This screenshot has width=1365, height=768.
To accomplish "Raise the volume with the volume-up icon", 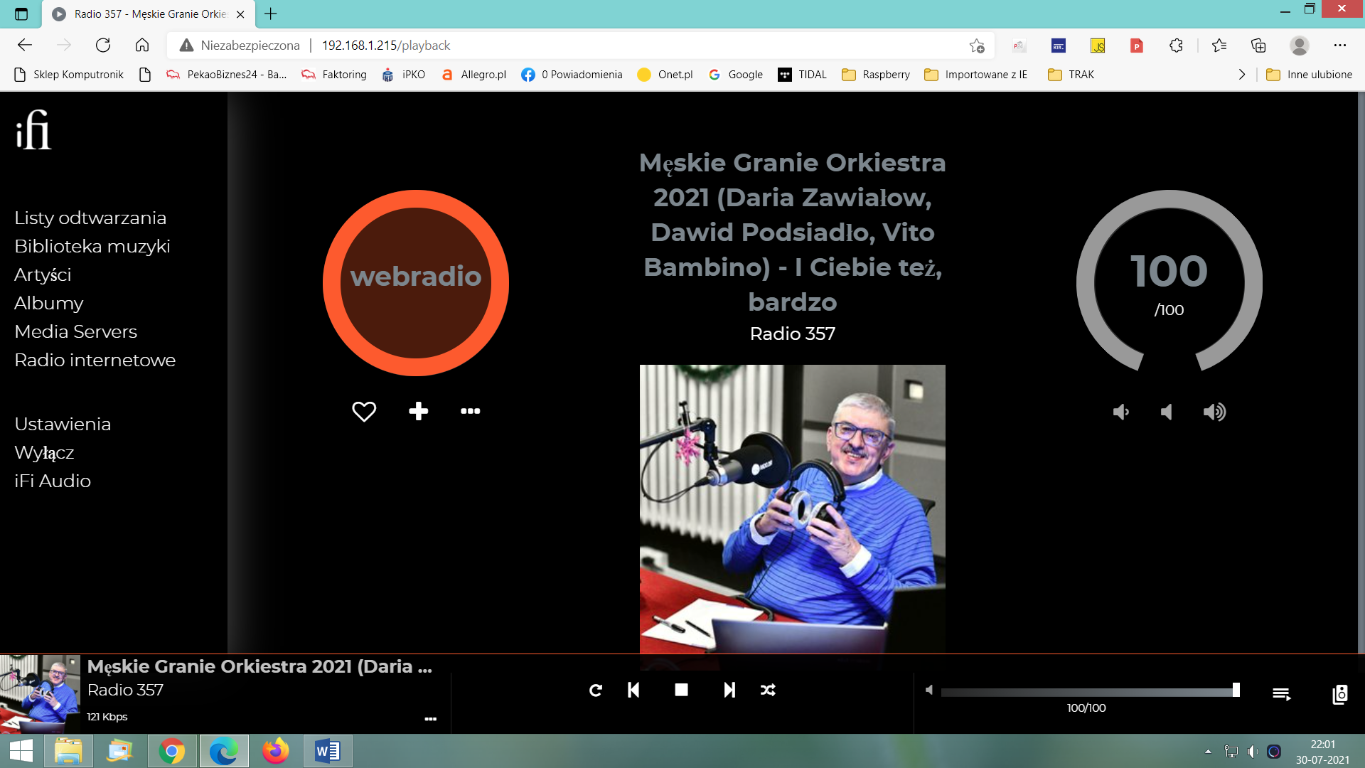I will 1214,412.
